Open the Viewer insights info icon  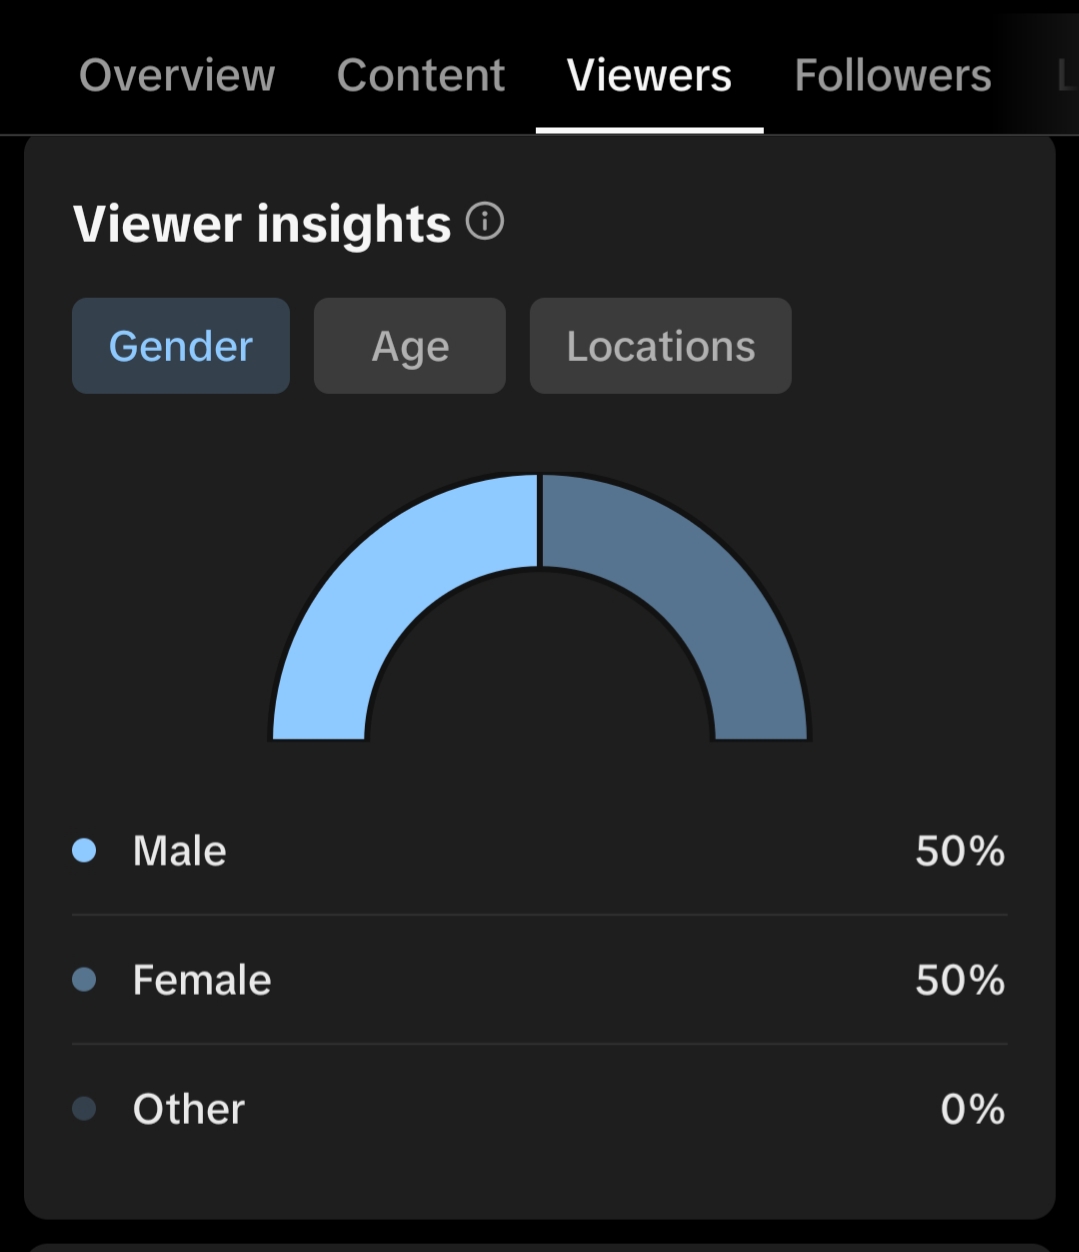click(x=485, y=221)
